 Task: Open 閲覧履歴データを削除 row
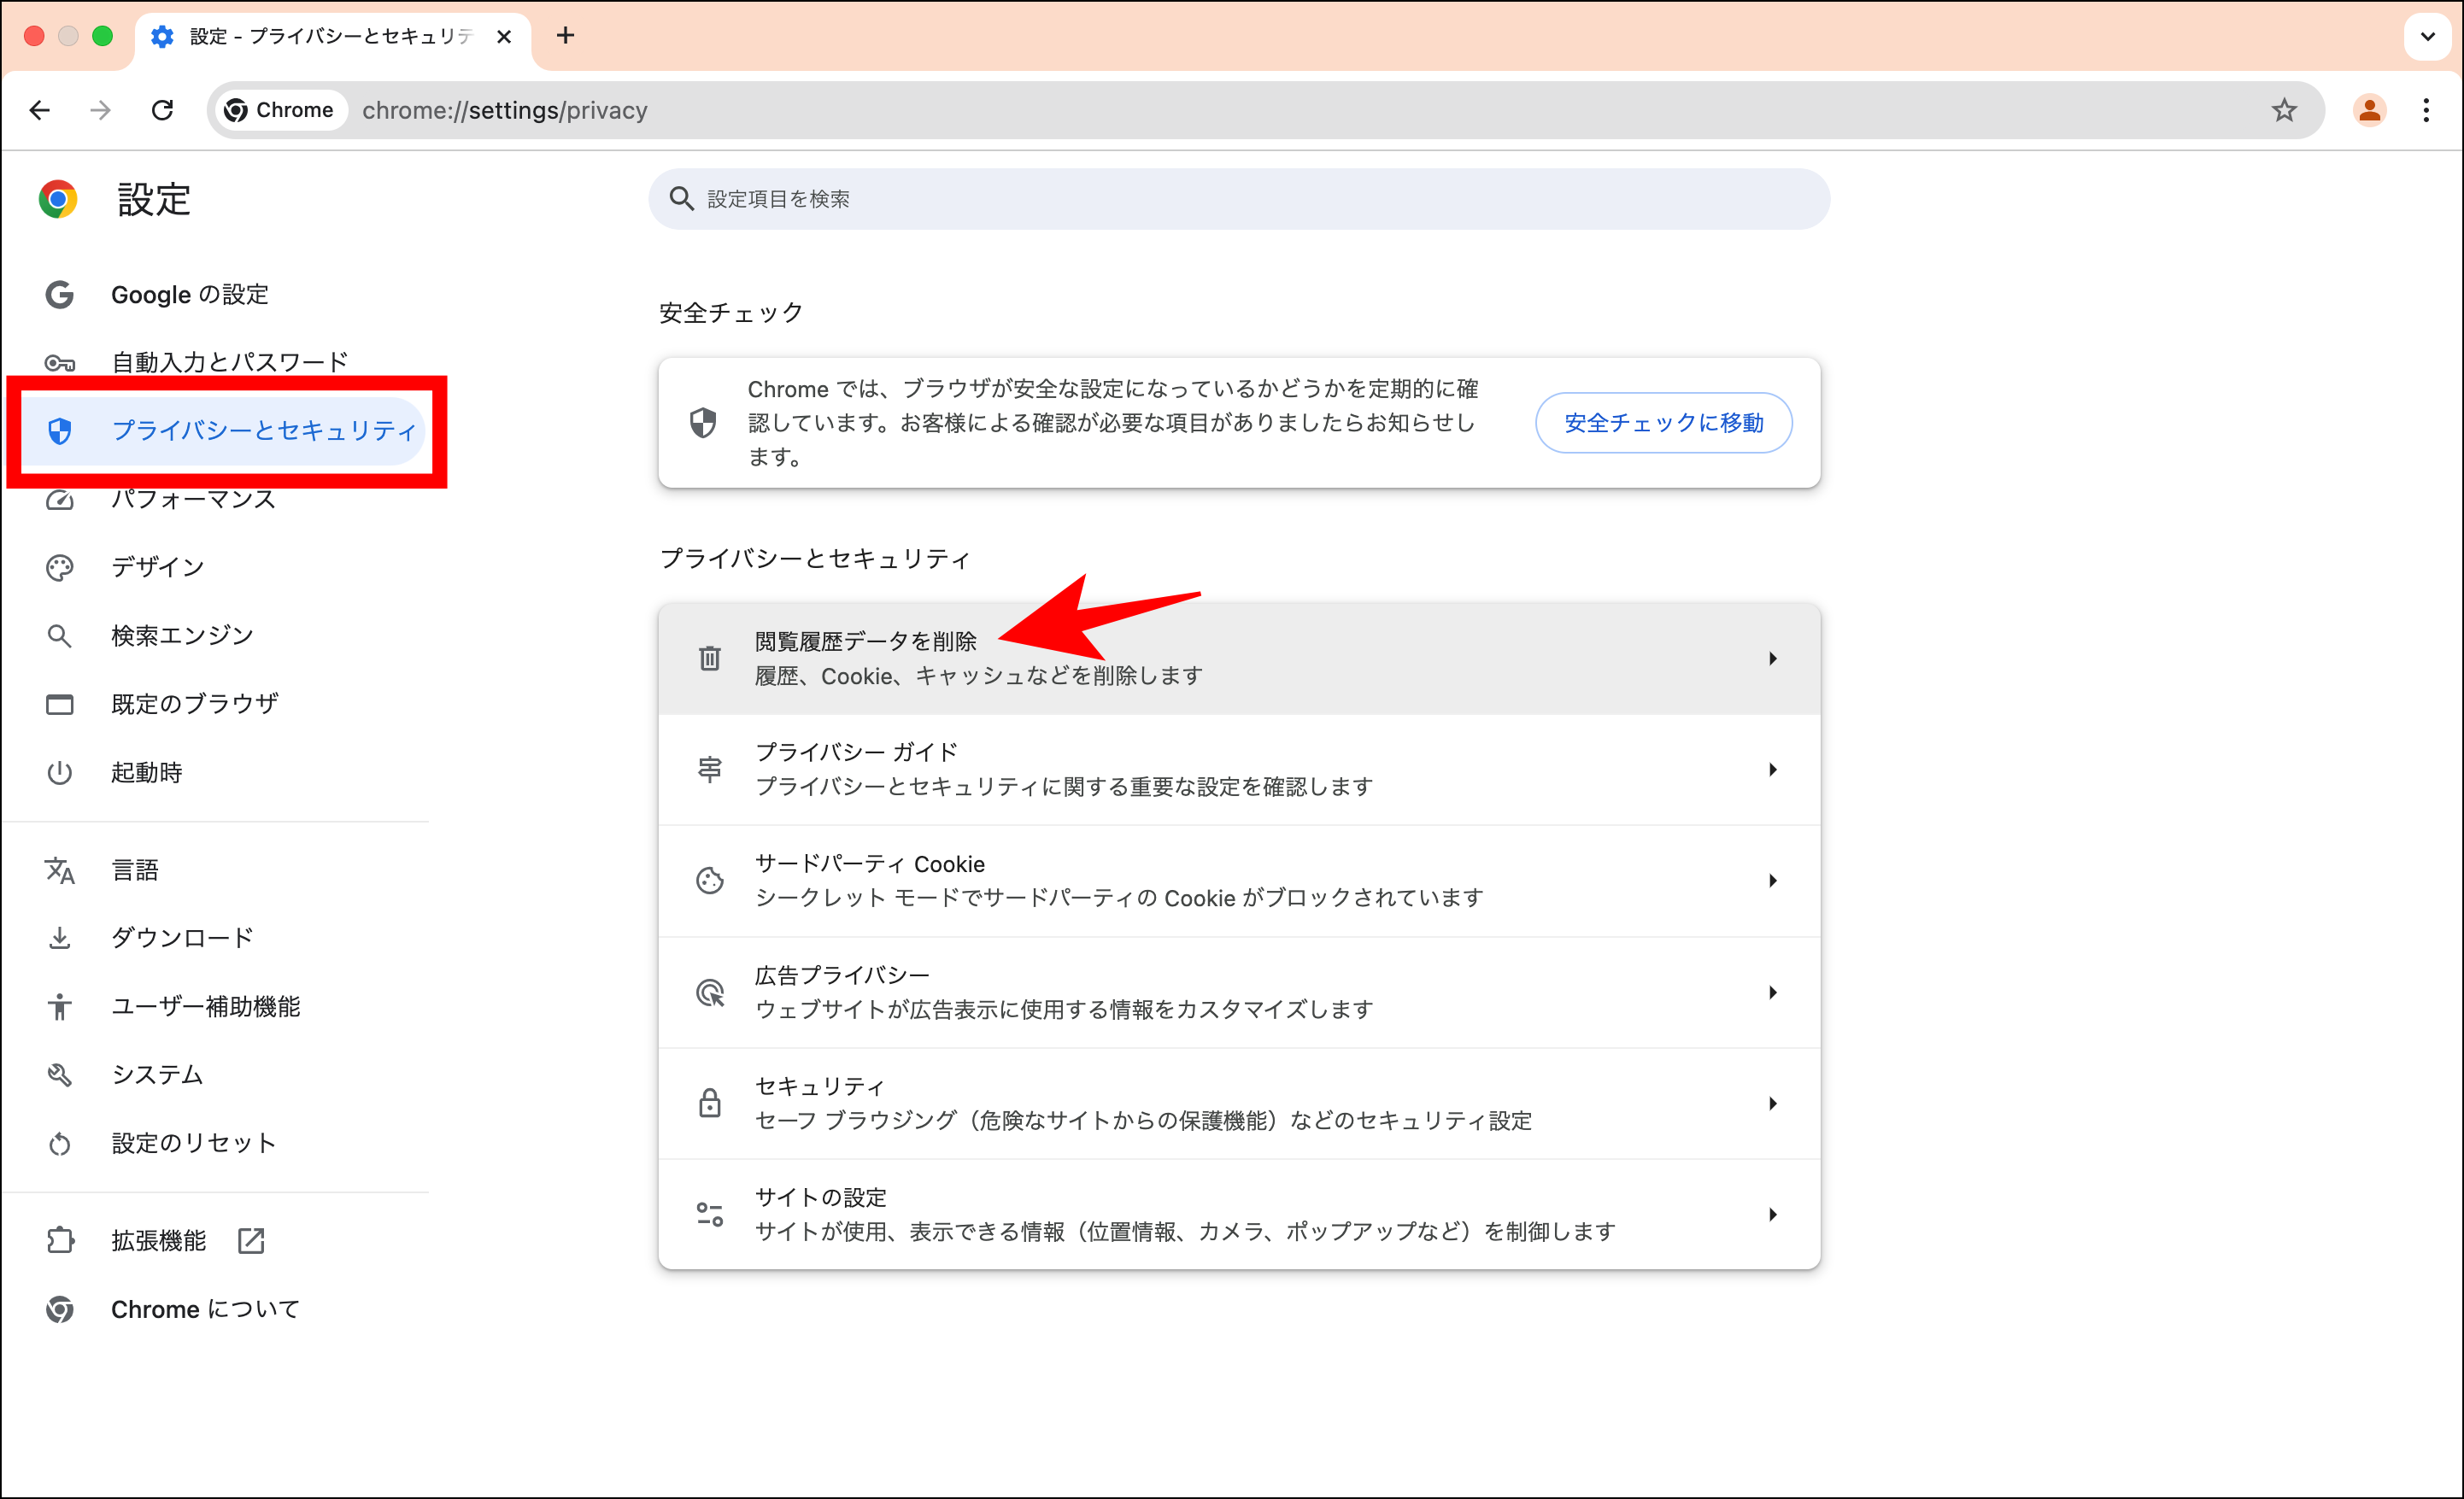1239,658
